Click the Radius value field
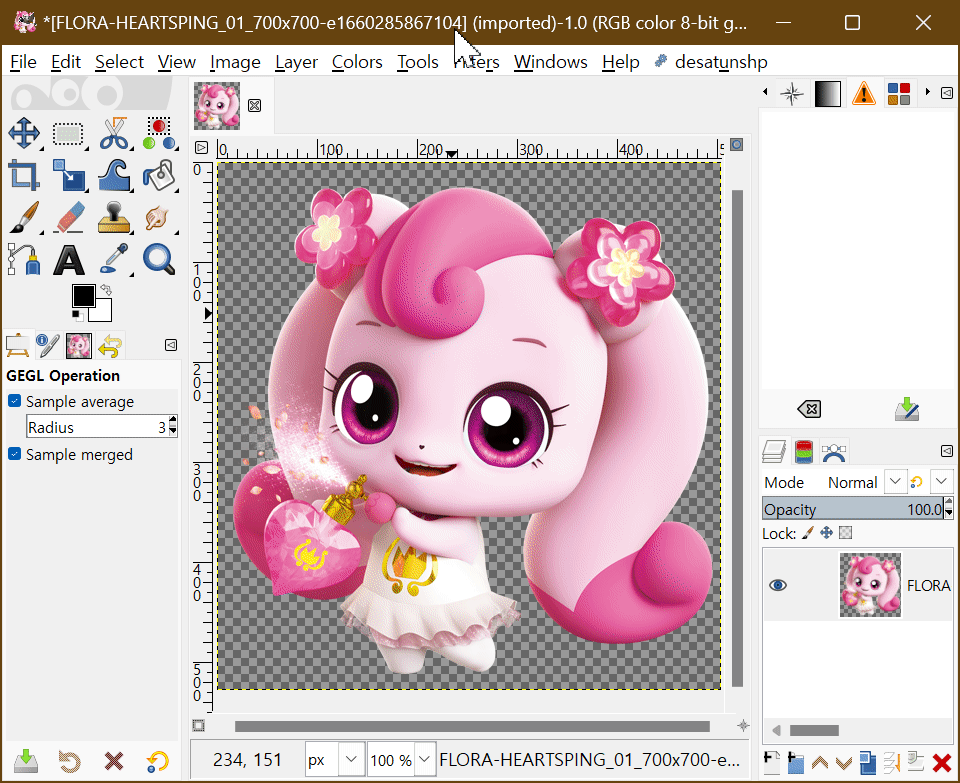Viewport: 960px width, 783px height. tap(98, 427)
